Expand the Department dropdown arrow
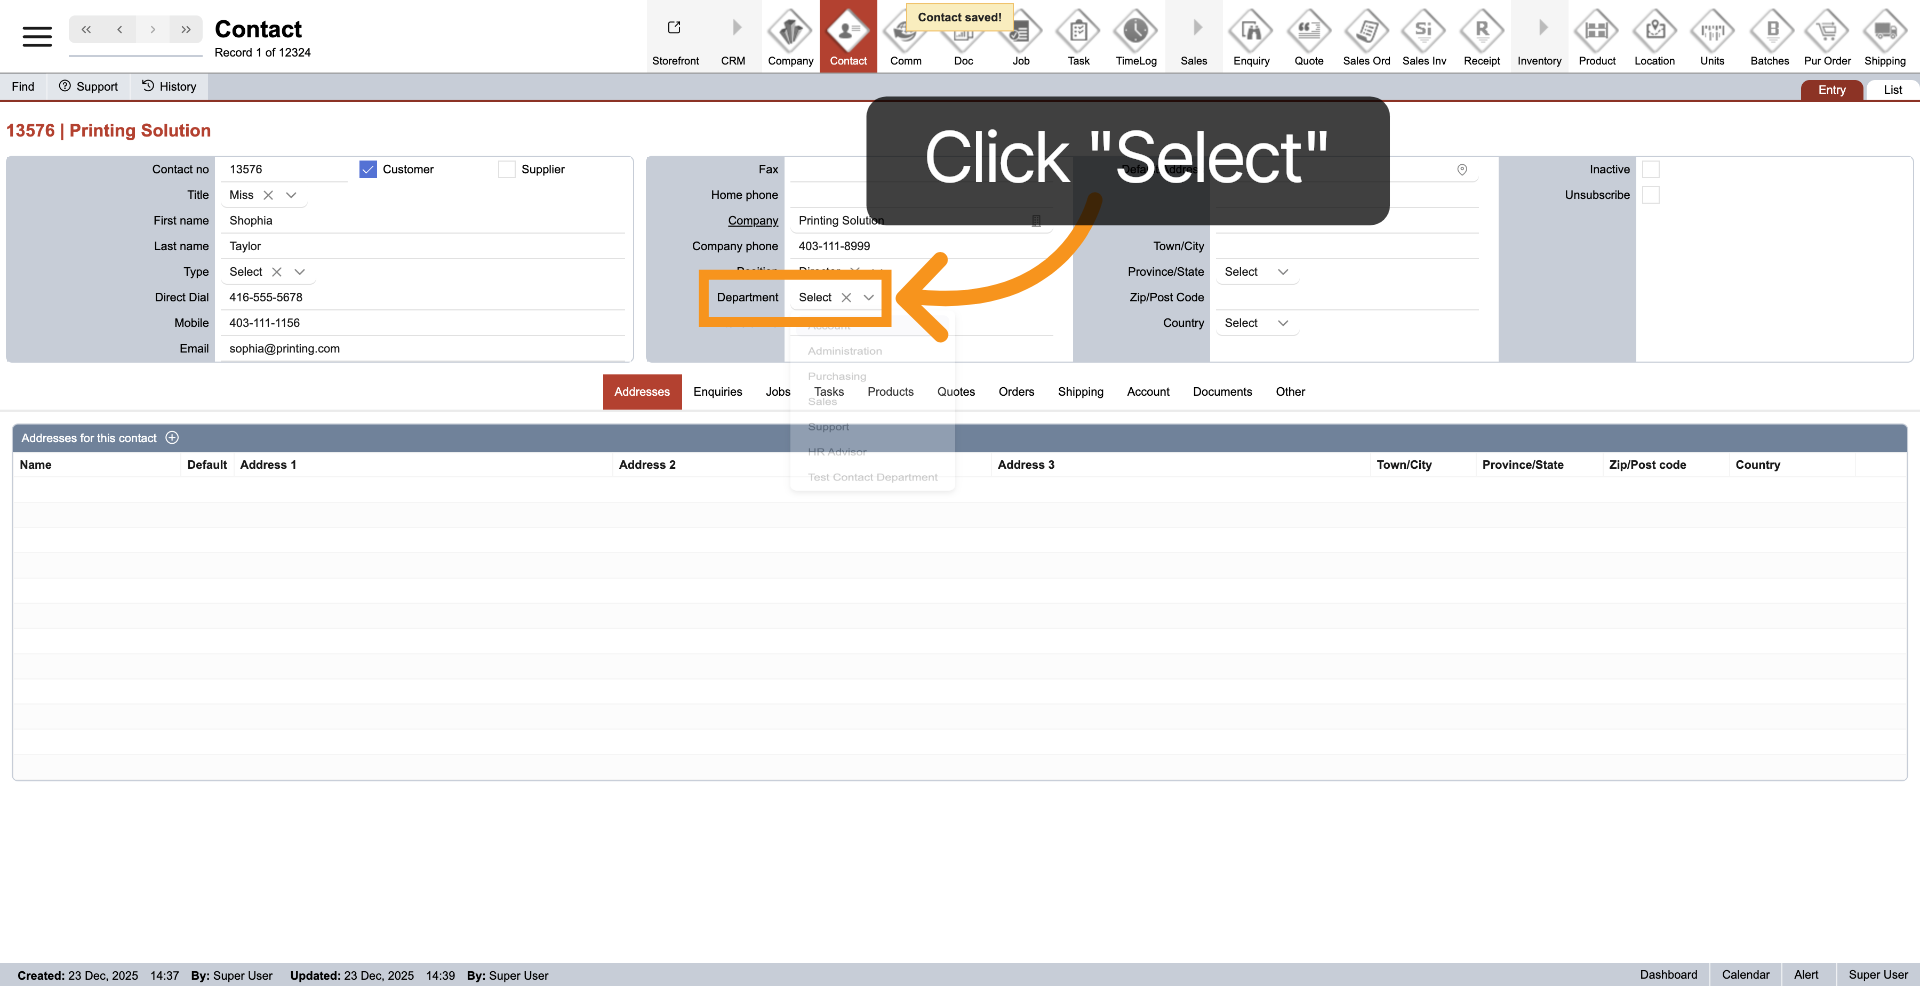 tap(869, 298)
